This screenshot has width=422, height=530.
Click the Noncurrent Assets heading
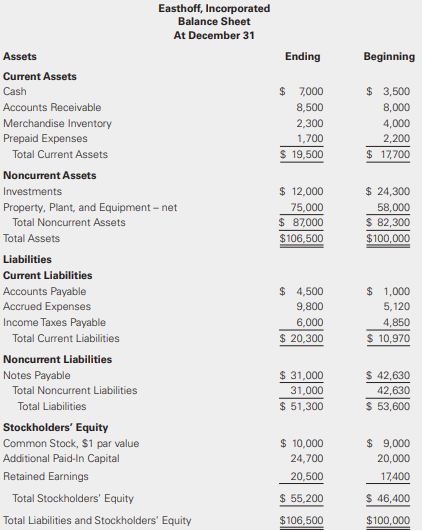[x=50, y=175]
